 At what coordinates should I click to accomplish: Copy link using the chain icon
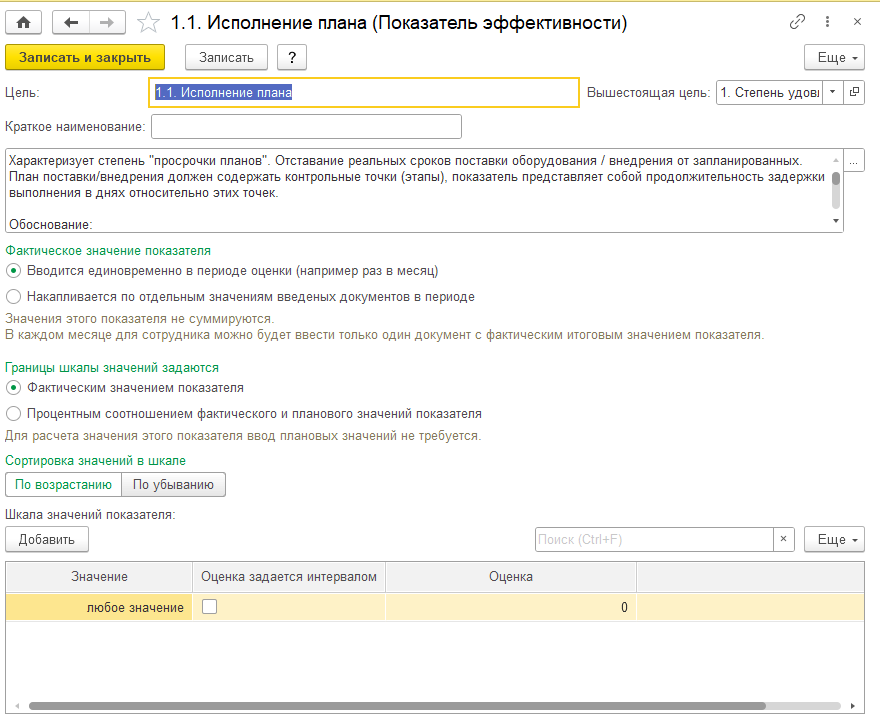(797, 22)
